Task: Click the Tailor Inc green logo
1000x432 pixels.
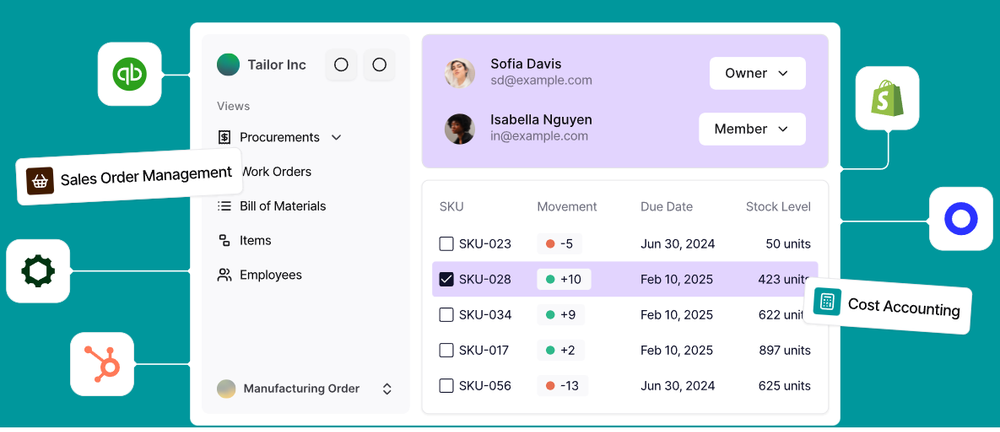Action: 228,64
